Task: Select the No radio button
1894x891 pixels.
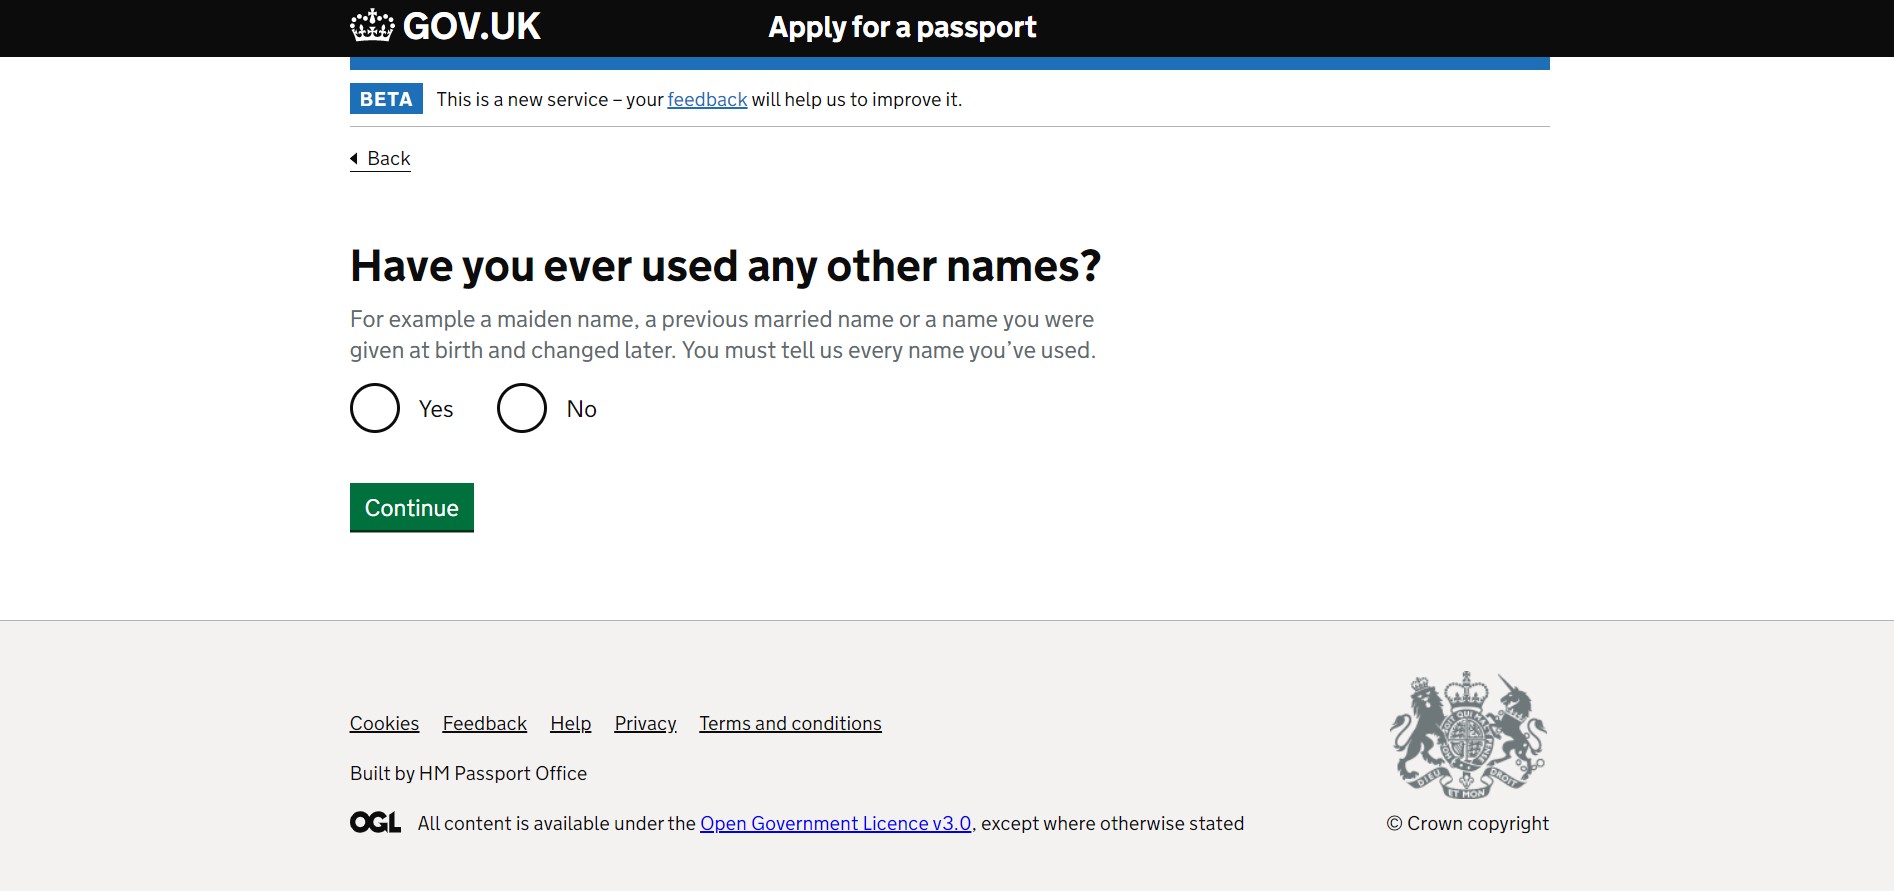Action: (522, 408)
